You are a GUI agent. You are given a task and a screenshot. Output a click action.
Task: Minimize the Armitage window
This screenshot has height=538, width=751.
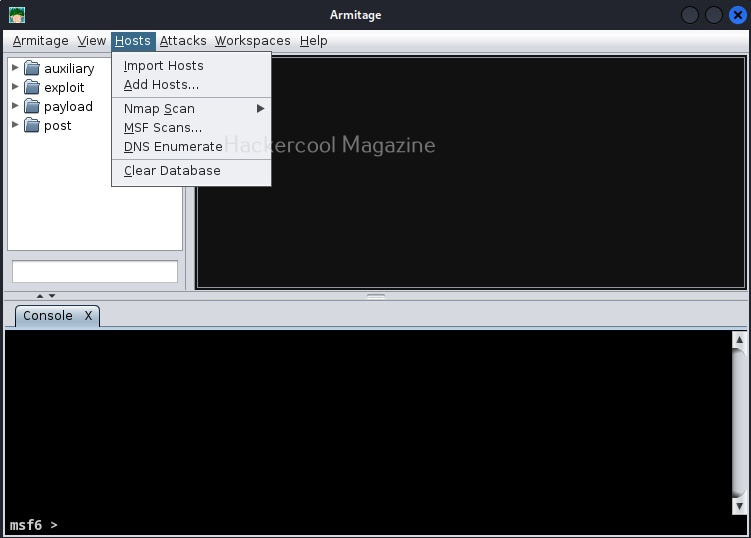click(690, 15)
